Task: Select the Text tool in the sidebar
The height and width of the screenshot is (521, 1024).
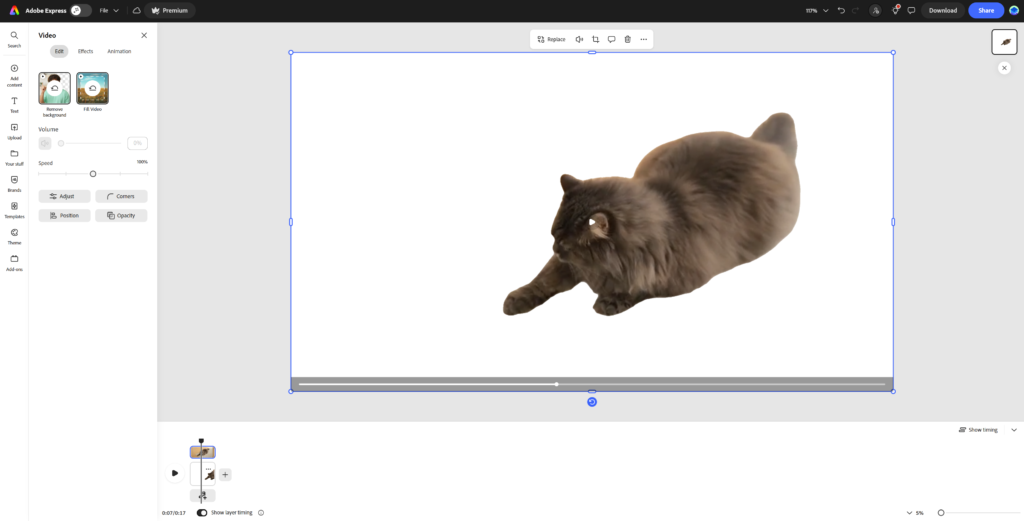Action: pos(14,103)
